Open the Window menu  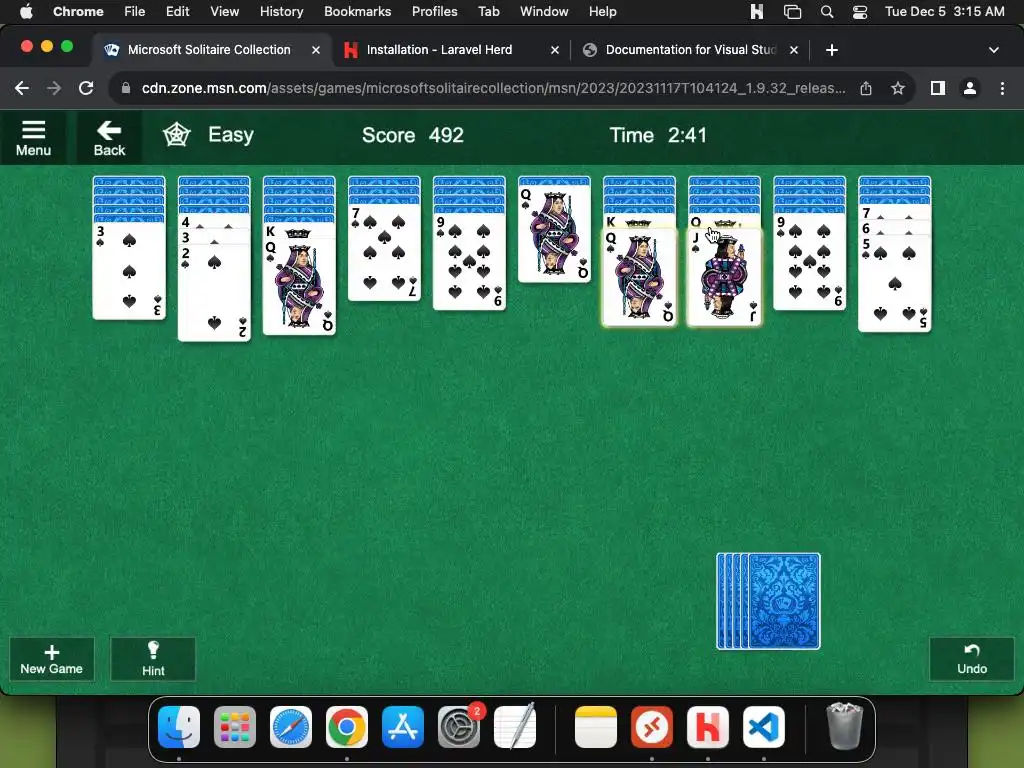[544, 11]
